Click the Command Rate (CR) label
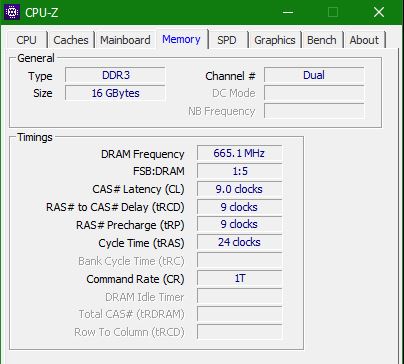Viewport: 404px width, 364px height. pyautogui.click(x=135, y=279)
